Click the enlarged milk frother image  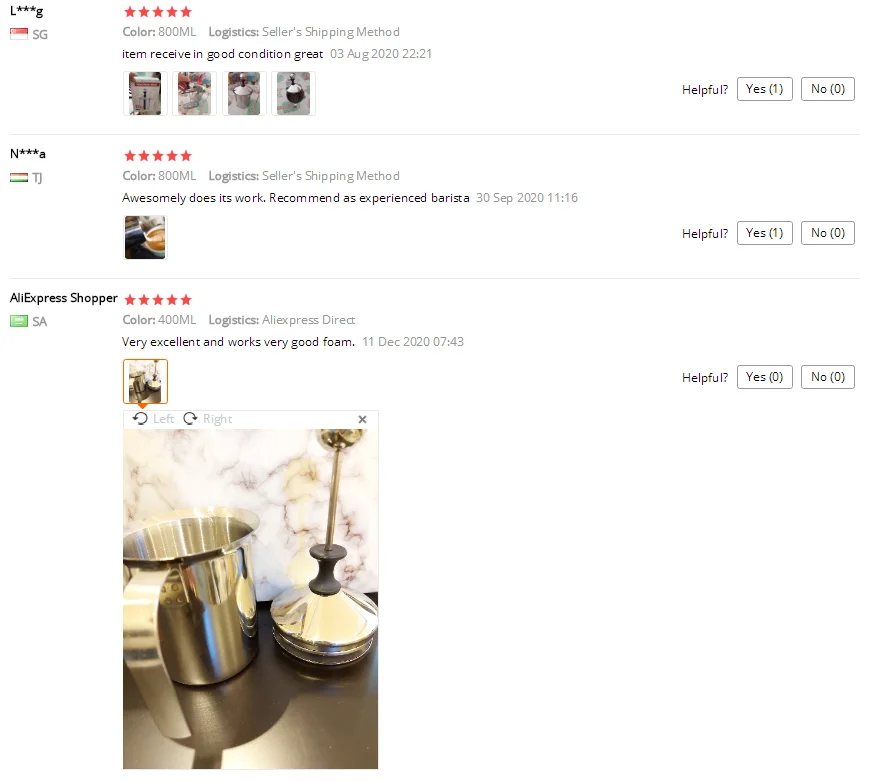(251, 599)
